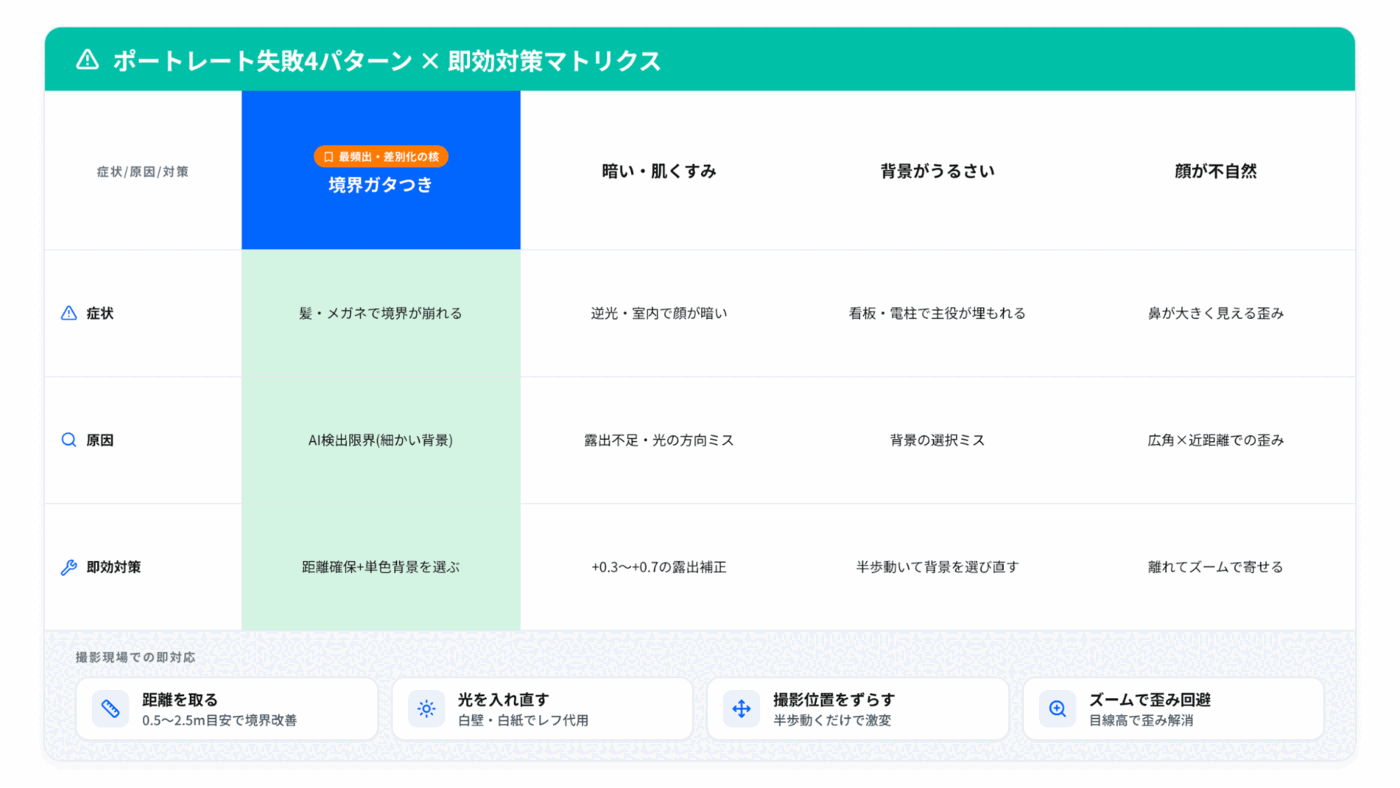Click the title ポートレート失敗4パターン × 即効対策マトリクス
The height and width of the screenshot is (788, 1400).
387,60
